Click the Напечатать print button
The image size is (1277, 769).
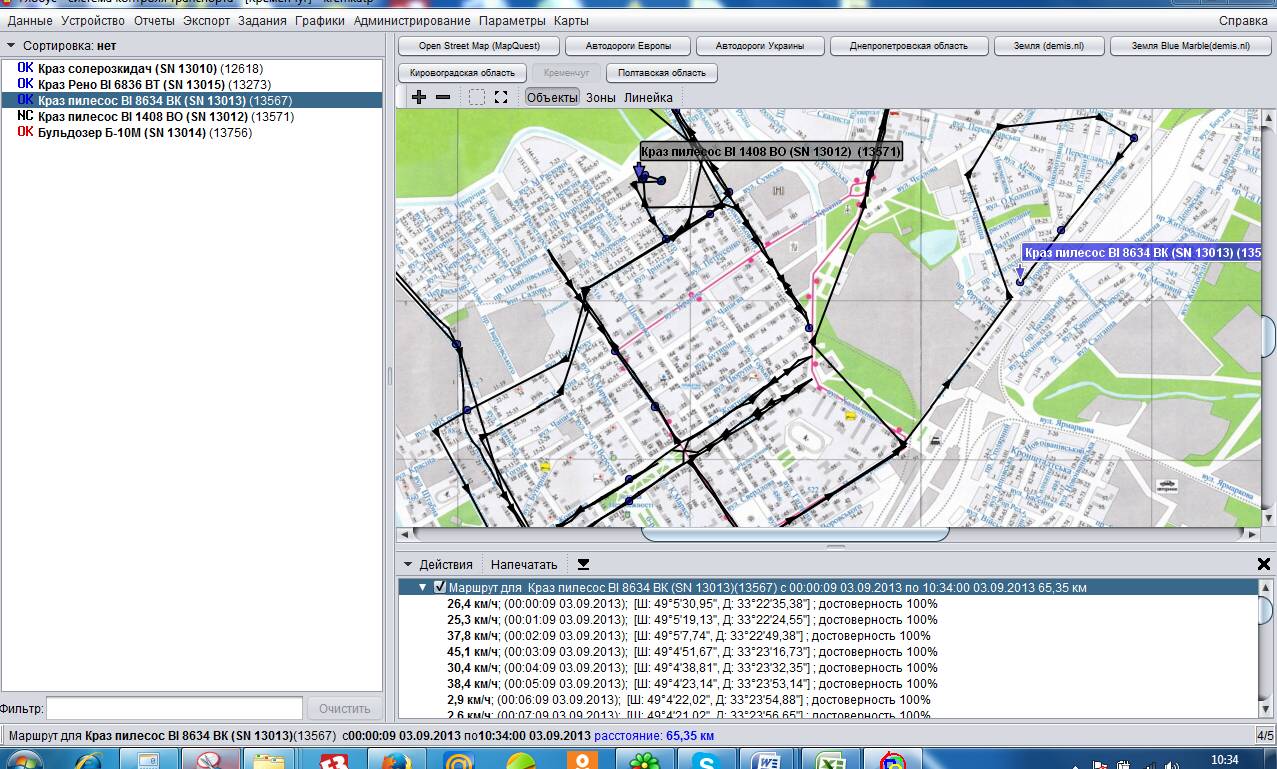(524, 564)
